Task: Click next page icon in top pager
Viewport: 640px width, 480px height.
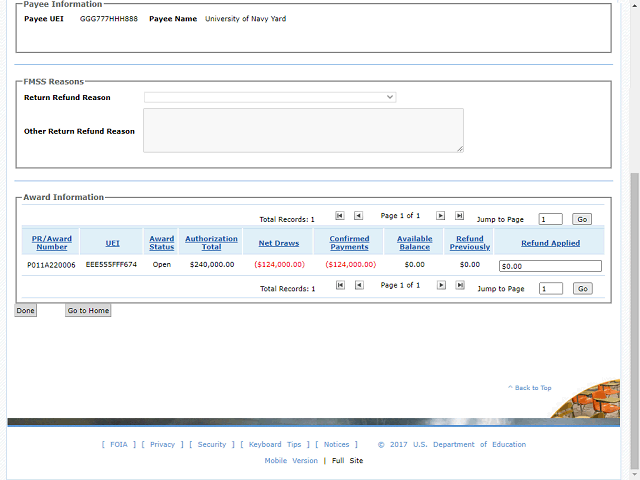Action: (440, 215)
